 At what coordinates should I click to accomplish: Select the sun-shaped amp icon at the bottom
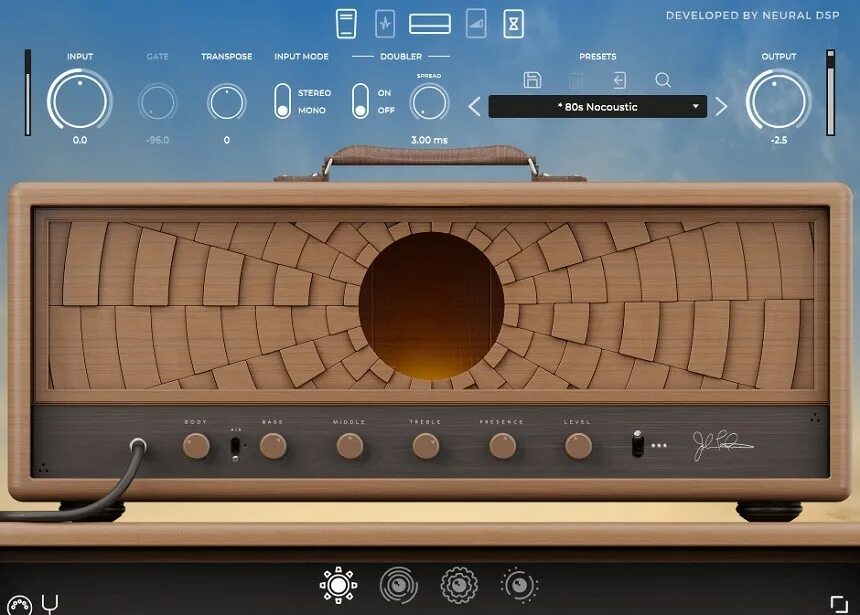338,585
